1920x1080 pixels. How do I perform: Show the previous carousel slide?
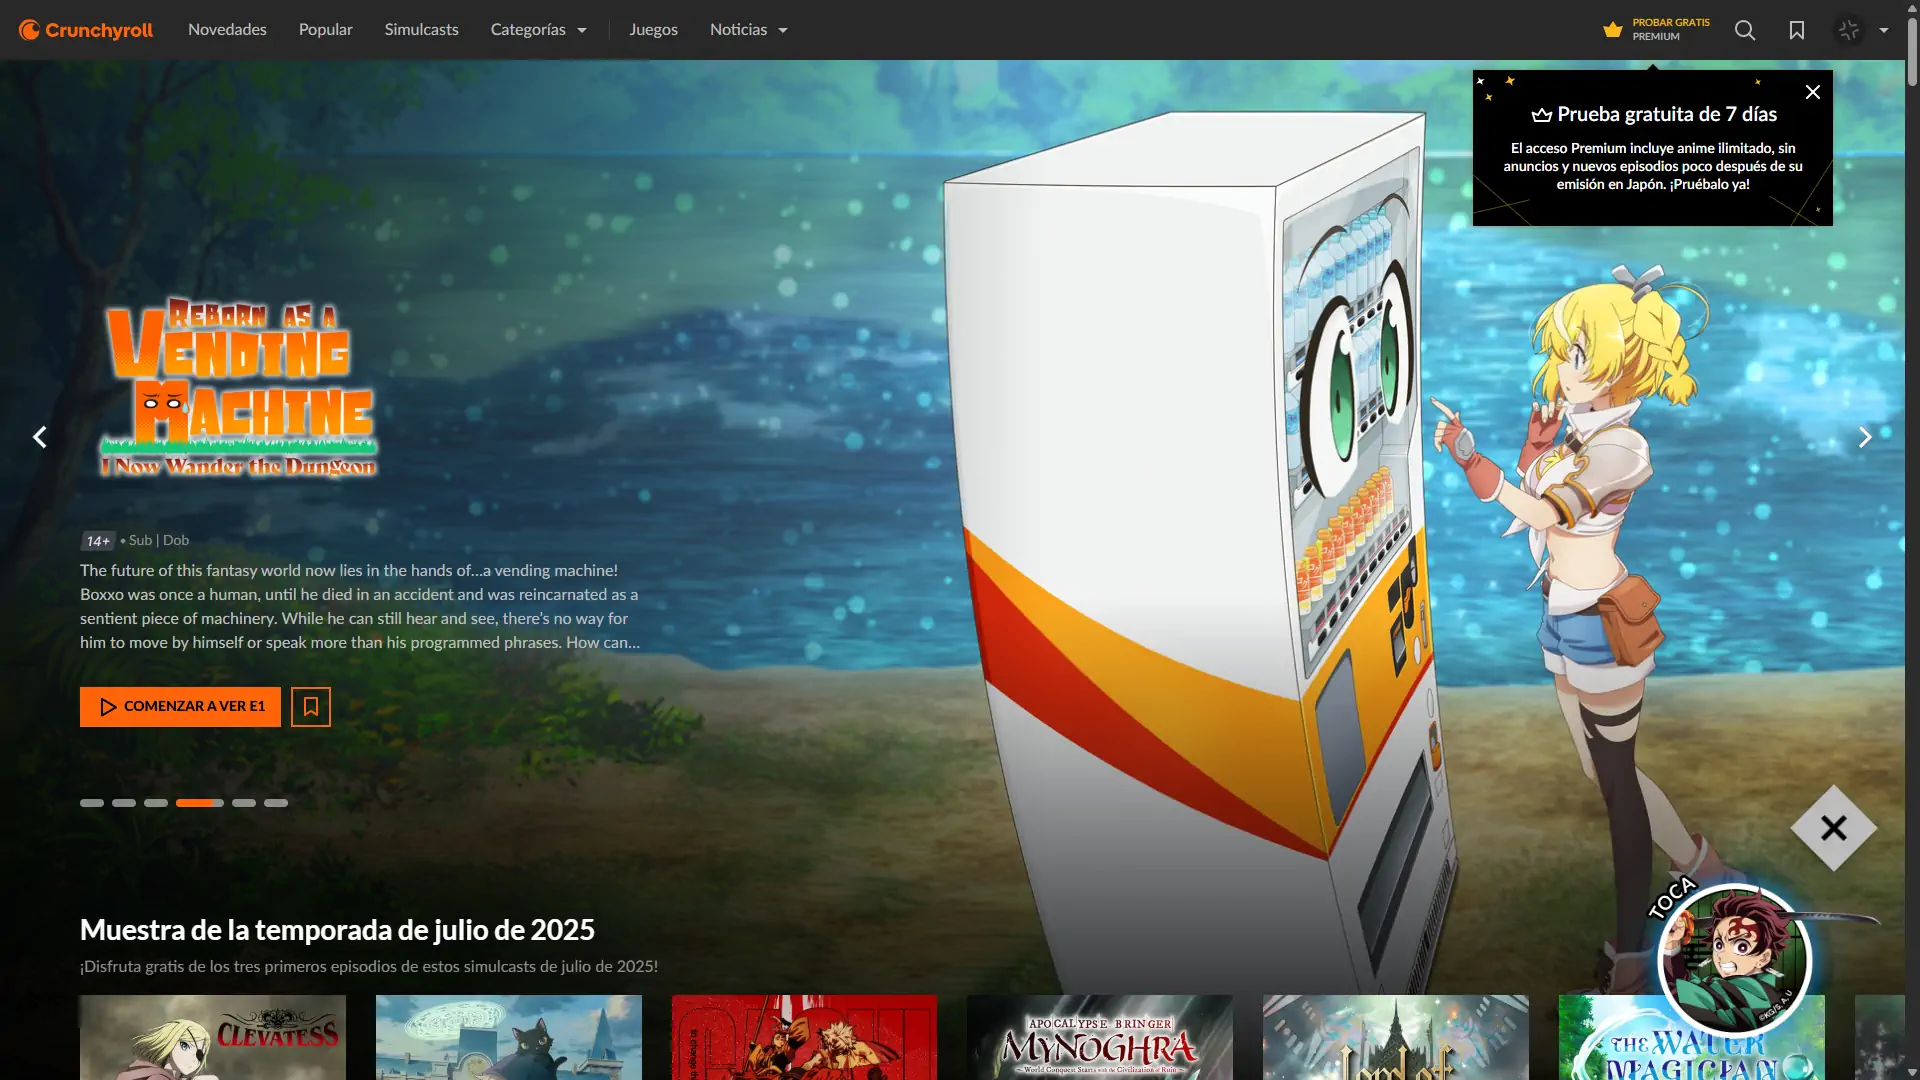40,437
